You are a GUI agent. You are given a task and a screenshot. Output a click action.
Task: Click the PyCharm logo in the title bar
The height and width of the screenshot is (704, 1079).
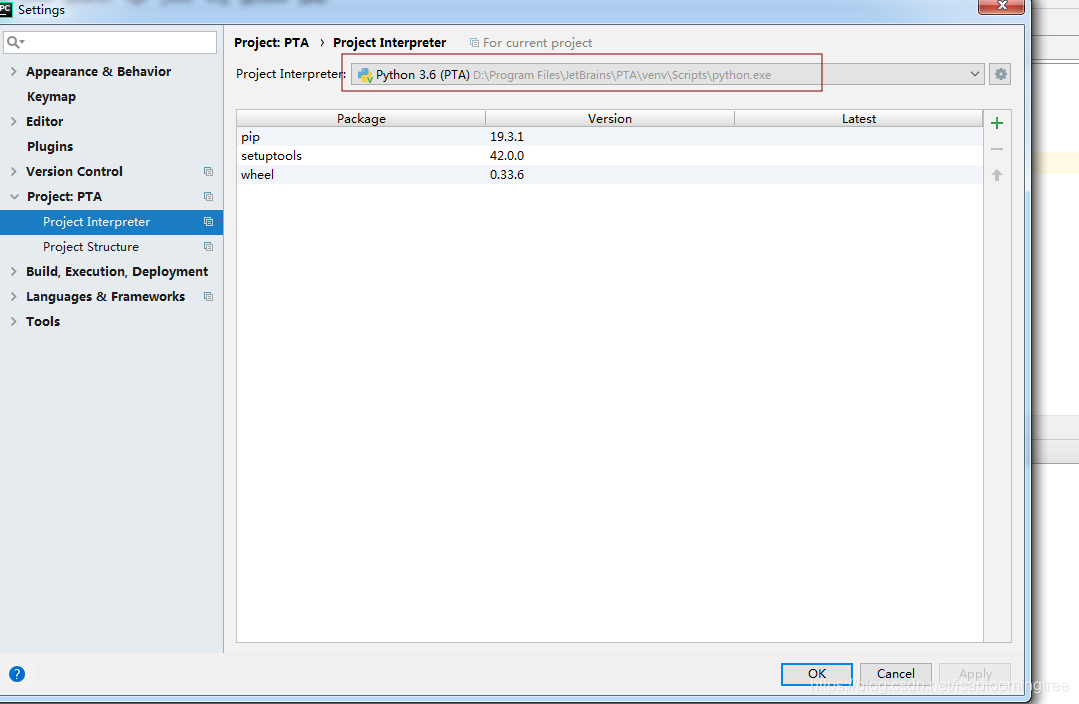point(6,9)
